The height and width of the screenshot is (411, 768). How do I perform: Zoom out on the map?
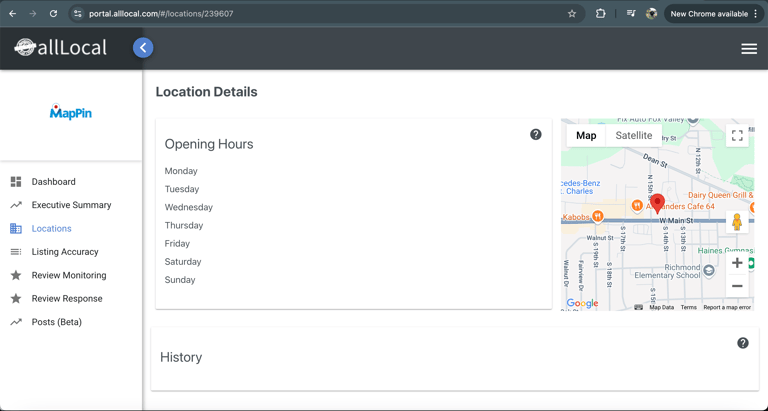click(737, 286)
